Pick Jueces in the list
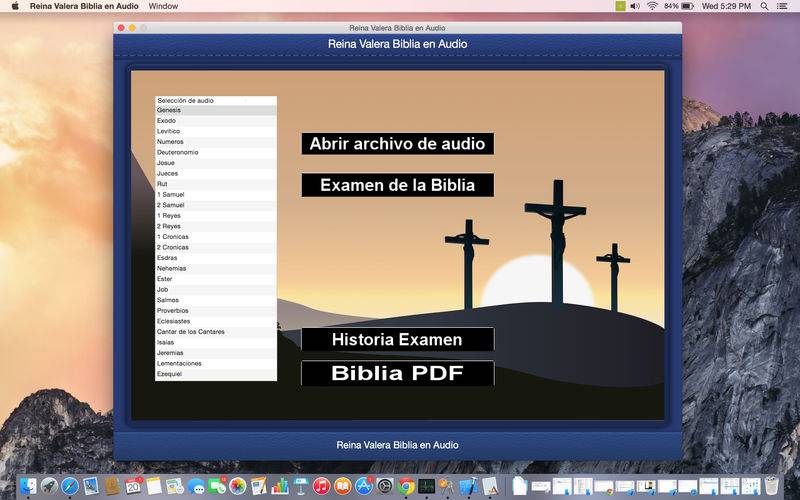This screenshot has width=800, height=500. (x=216, y=173)
